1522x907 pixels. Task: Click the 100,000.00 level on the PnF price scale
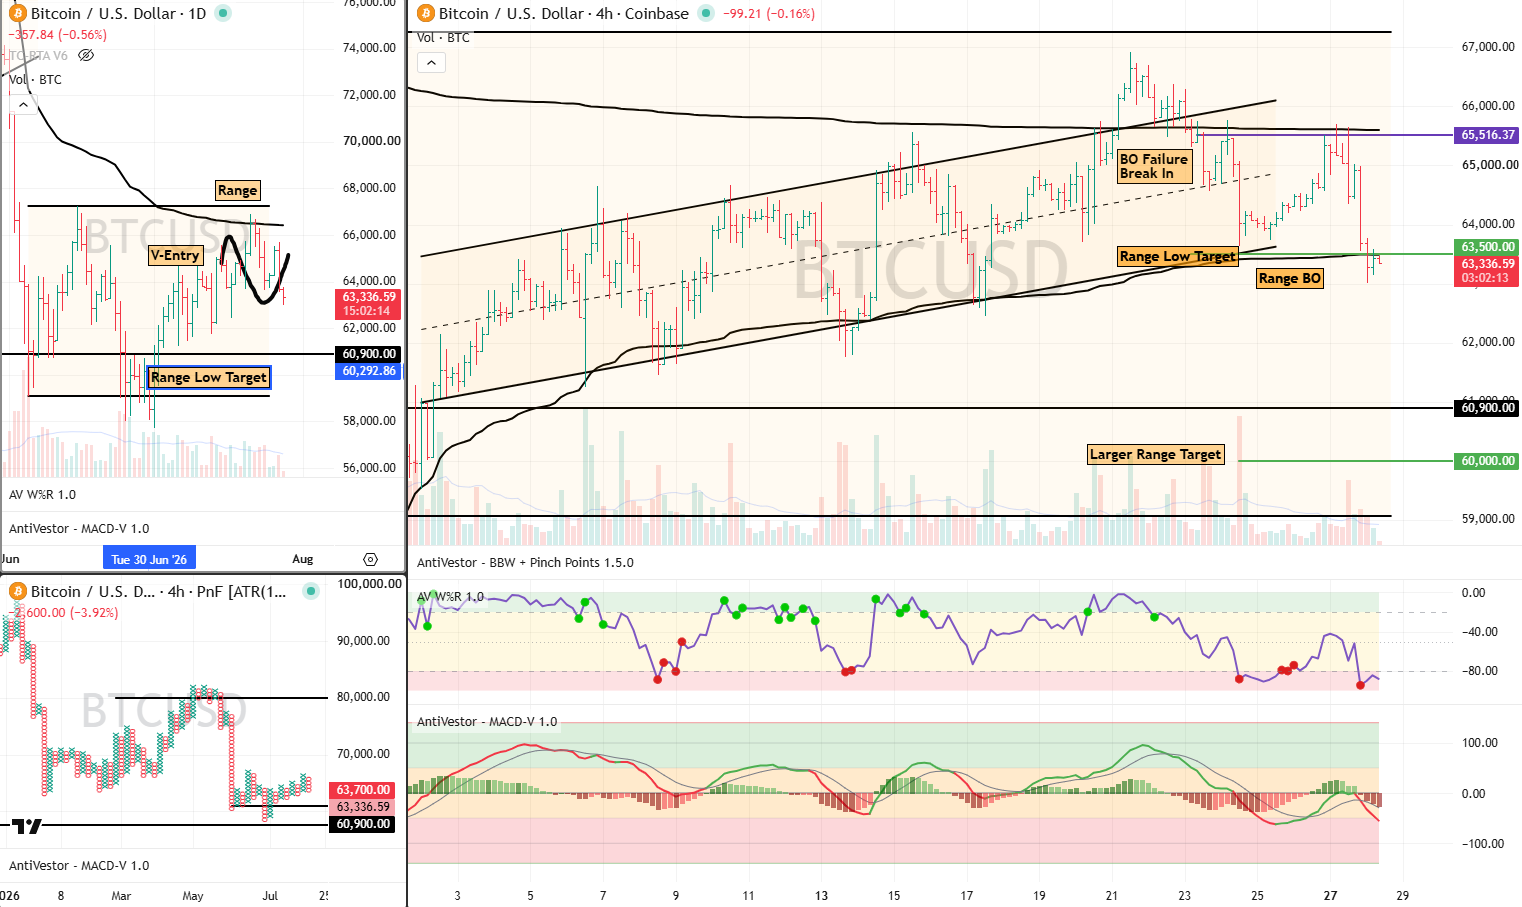click(x=369, y=583)
